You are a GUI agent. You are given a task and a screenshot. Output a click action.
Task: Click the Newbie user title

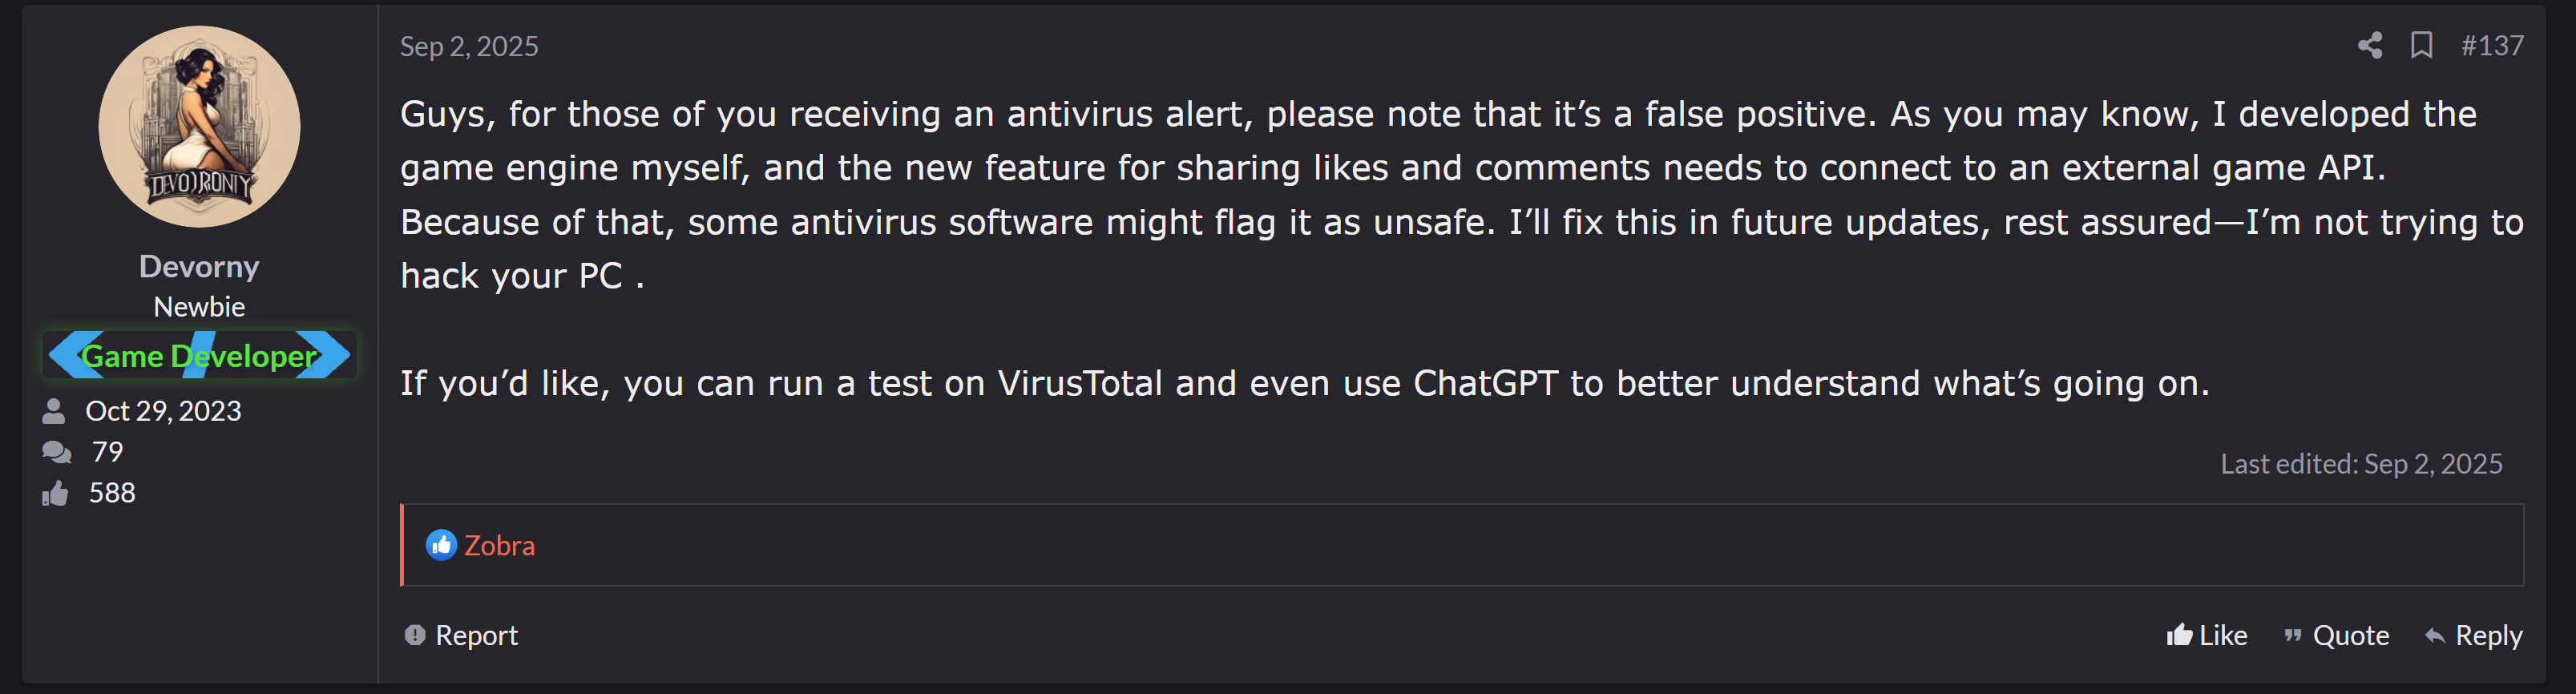click(199, 307)
